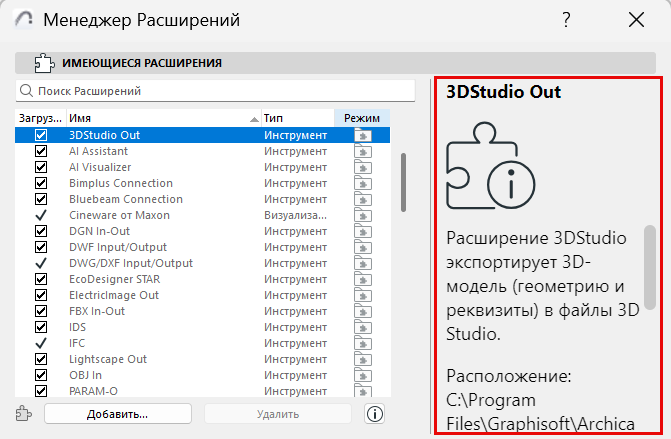Toggle DWF Input/Output load checkbox

click(41, 247)
